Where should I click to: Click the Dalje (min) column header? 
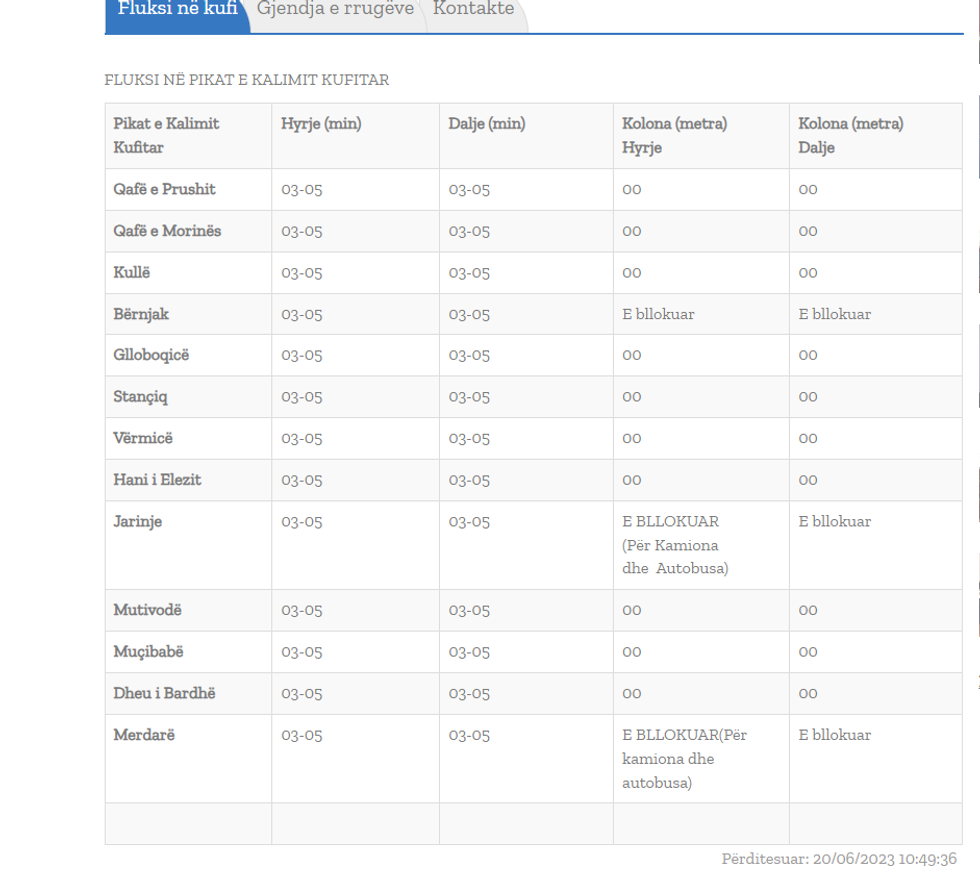pyautogui.click(x=487, y=124)
